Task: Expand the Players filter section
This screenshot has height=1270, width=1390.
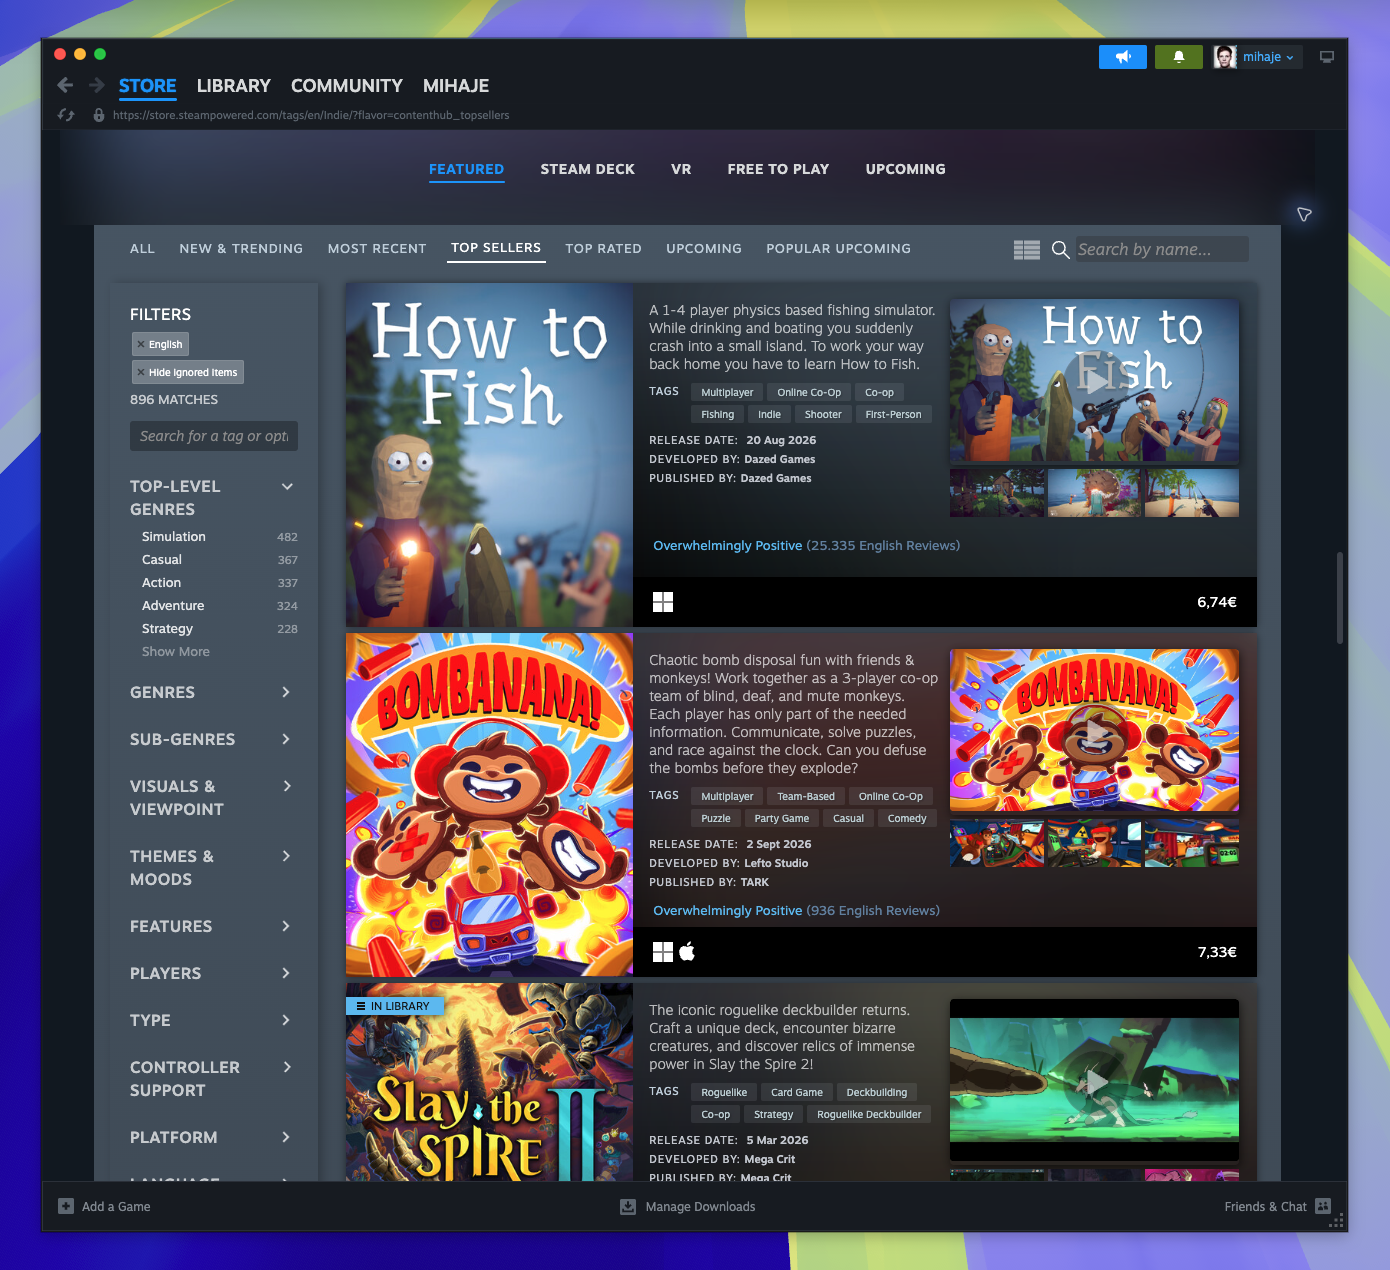Action: pos(286,973)
